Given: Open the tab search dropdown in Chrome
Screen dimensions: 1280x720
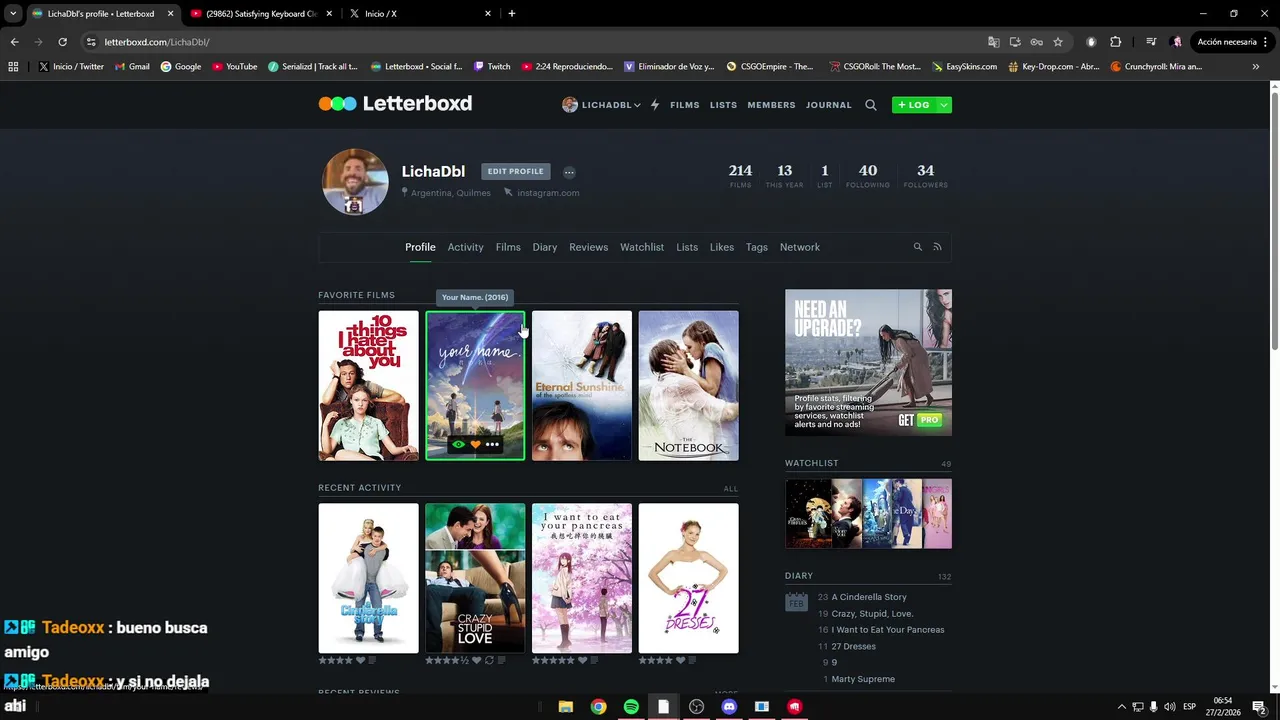Looking at the screenshot, I should pyautogui.click(x=13, y=14).
